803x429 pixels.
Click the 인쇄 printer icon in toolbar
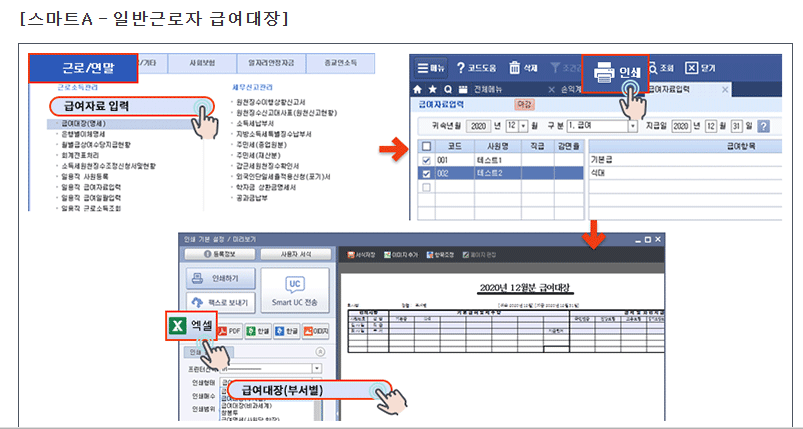pyautogui.click(x=603, y=72)
